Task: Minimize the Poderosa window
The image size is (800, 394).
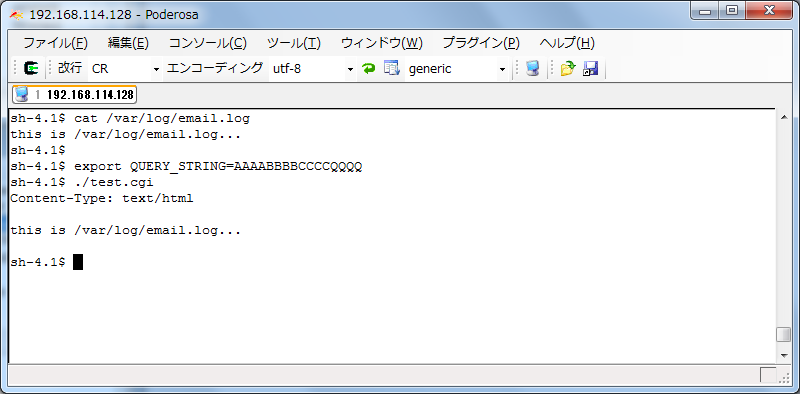Action: (706, 11)
